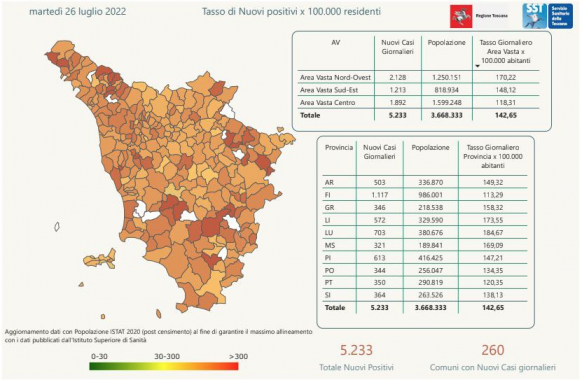Viewport: 582px width, 380px height.
Task: Click Comuni con Nuovi Casi giornalieri caption
Action: 493,367
